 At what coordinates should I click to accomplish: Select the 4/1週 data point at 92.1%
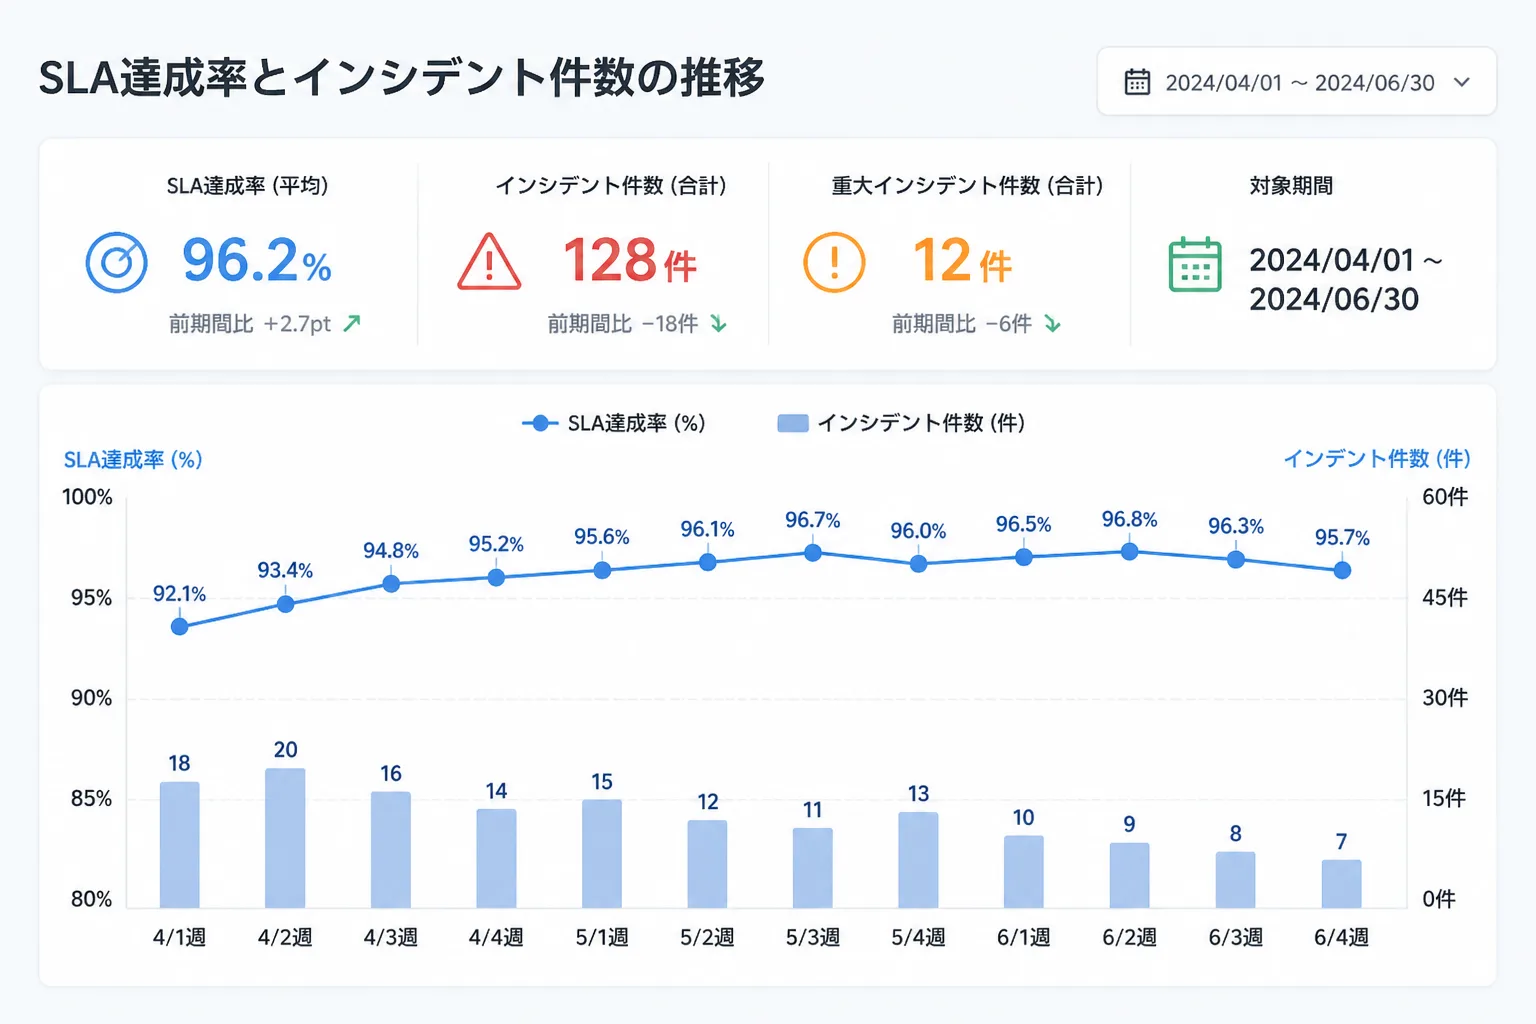tap(180, 627)
